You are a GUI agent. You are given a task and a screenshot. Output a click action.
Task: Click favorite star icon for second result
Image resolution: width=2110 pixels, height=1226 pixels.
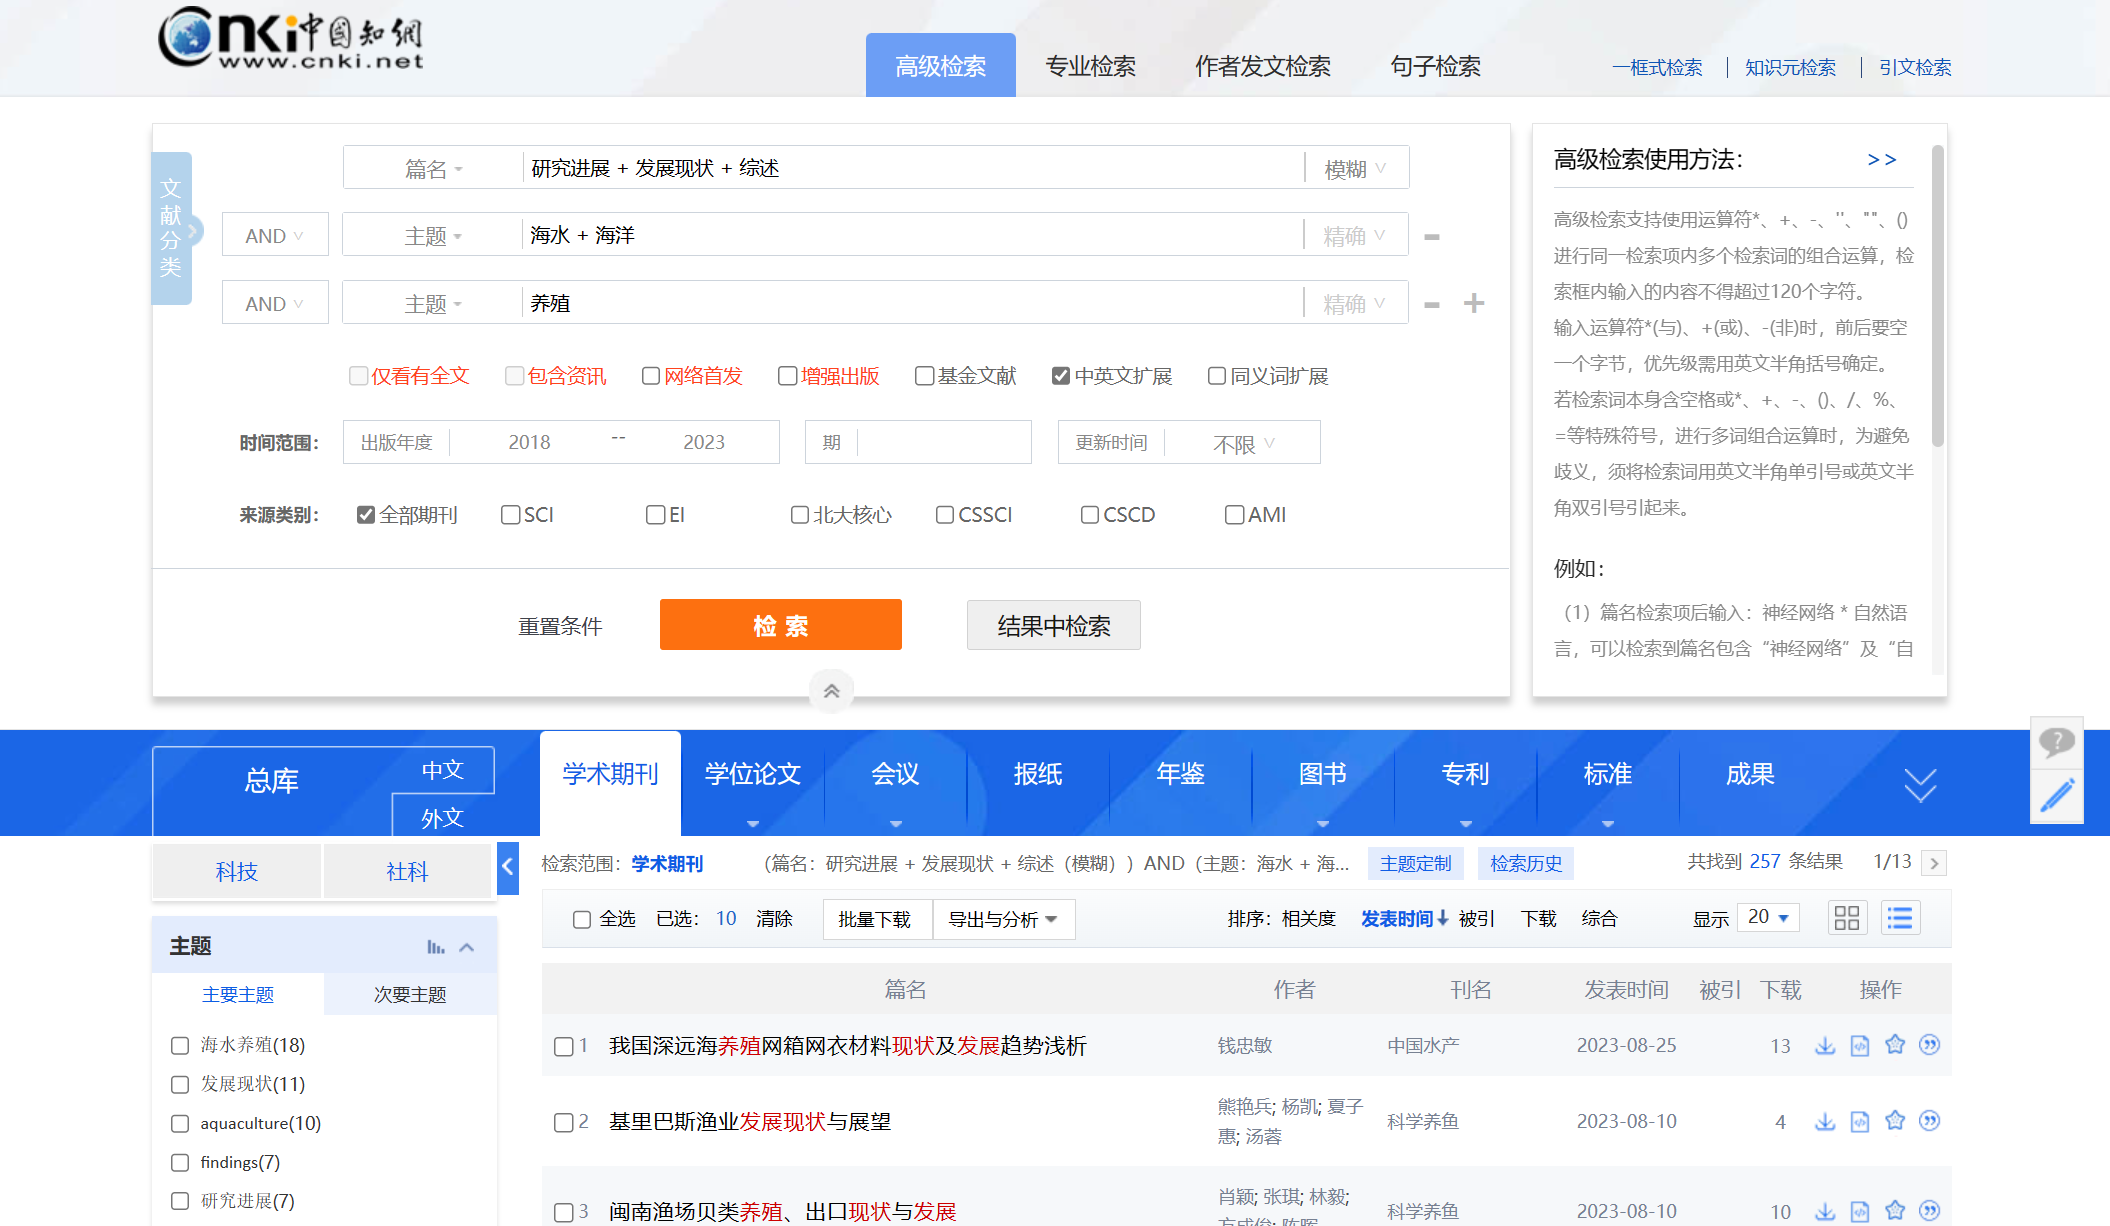(1895, 1121)
